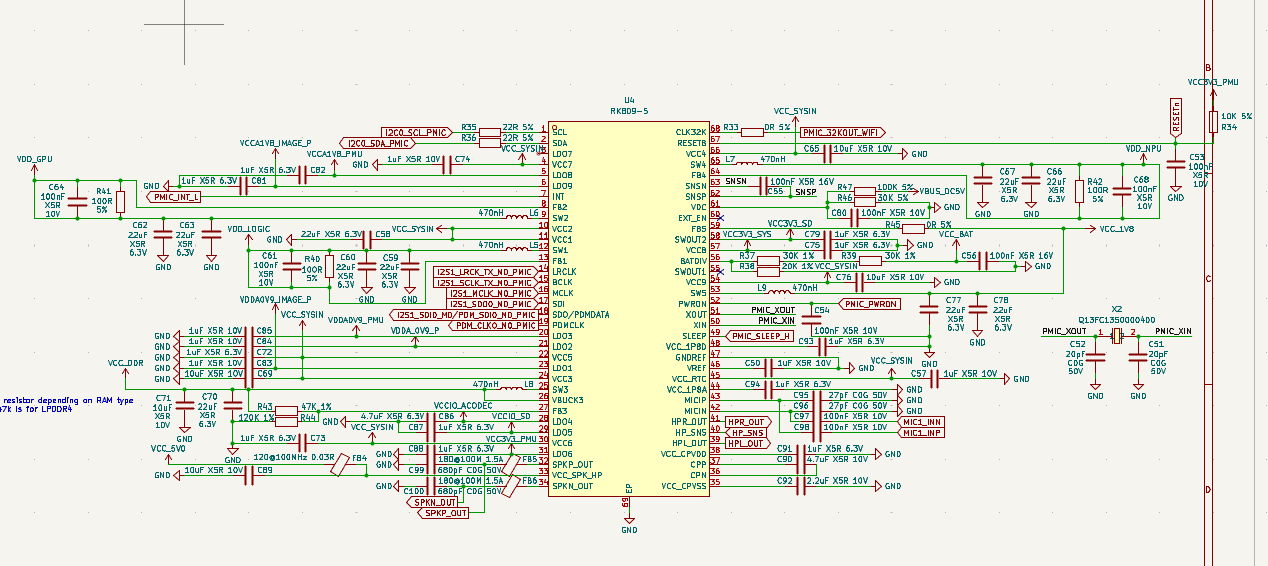Image resolution: width=1268 pixels, height=566 pixels.
Task: Select capacitor C51 near PMIC_XIN
Action: point(1137,356)
